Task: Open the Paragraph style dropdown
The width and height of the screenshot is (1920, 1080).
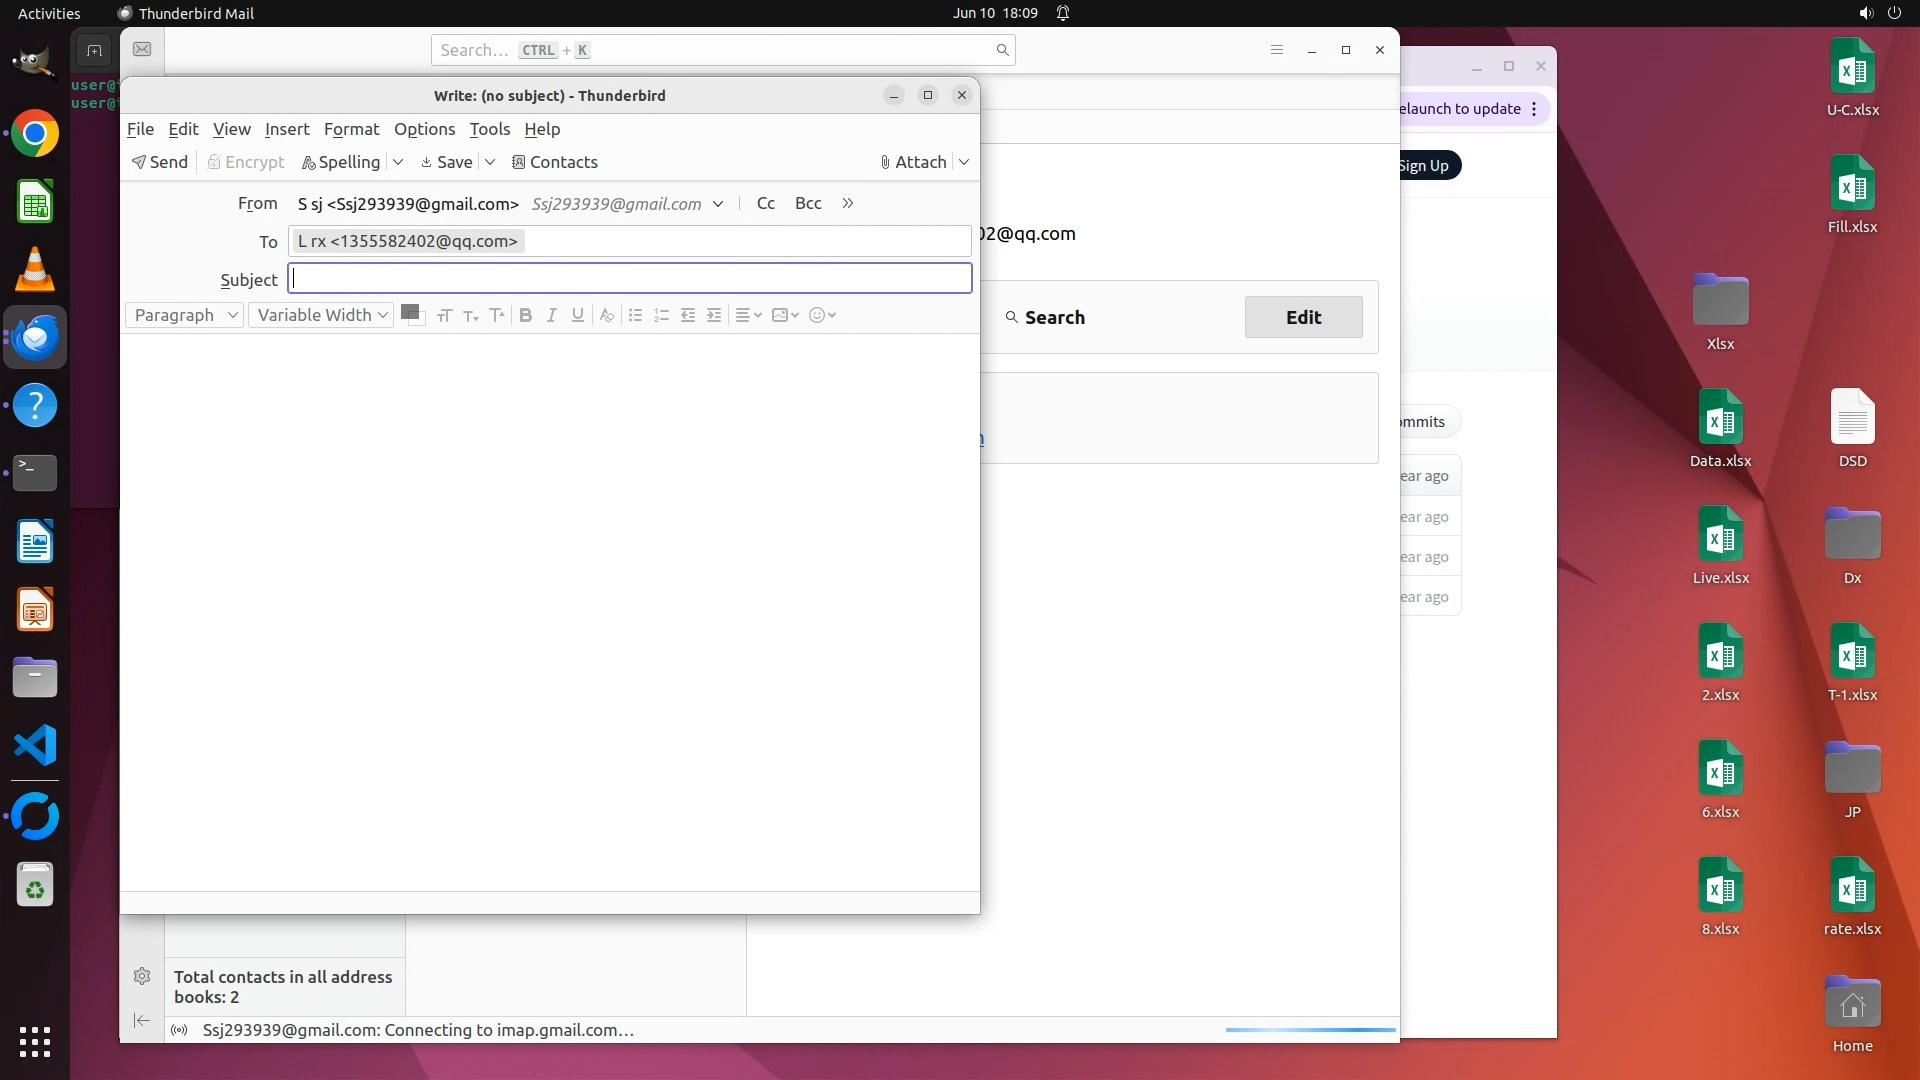Action: (185, 315)
